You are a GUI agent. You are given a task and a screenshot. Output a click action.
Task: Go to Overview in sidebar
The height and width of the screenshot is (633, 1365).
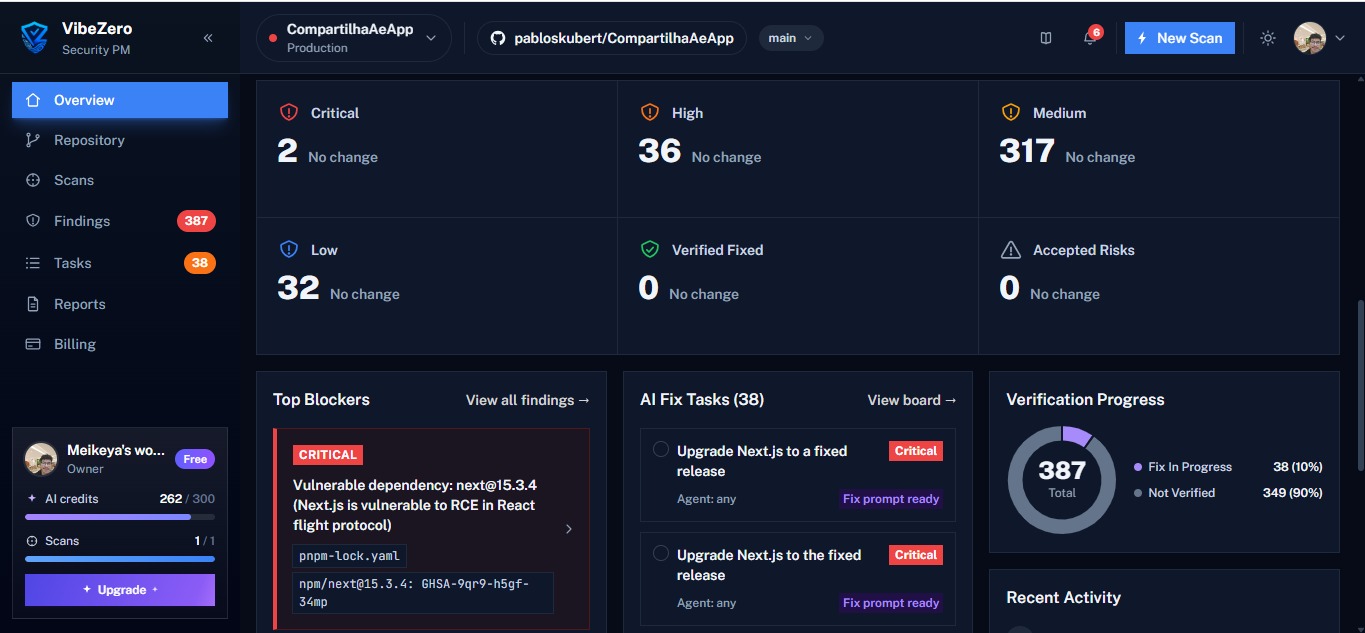[120, 100]
